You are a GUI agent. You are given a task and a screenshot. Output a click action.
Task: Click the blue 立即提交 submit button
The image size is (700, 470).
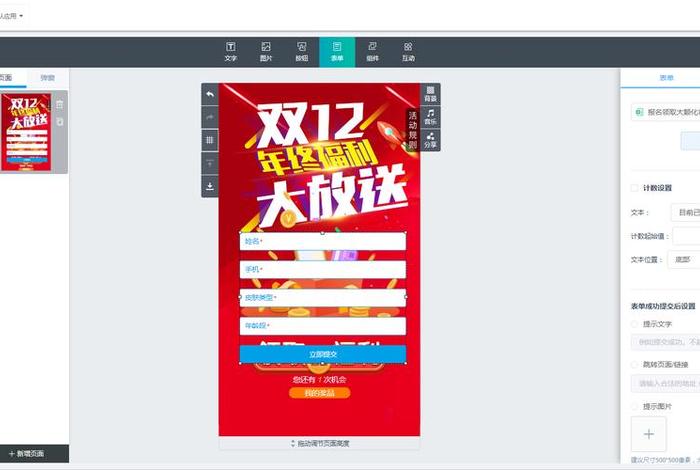323,354
